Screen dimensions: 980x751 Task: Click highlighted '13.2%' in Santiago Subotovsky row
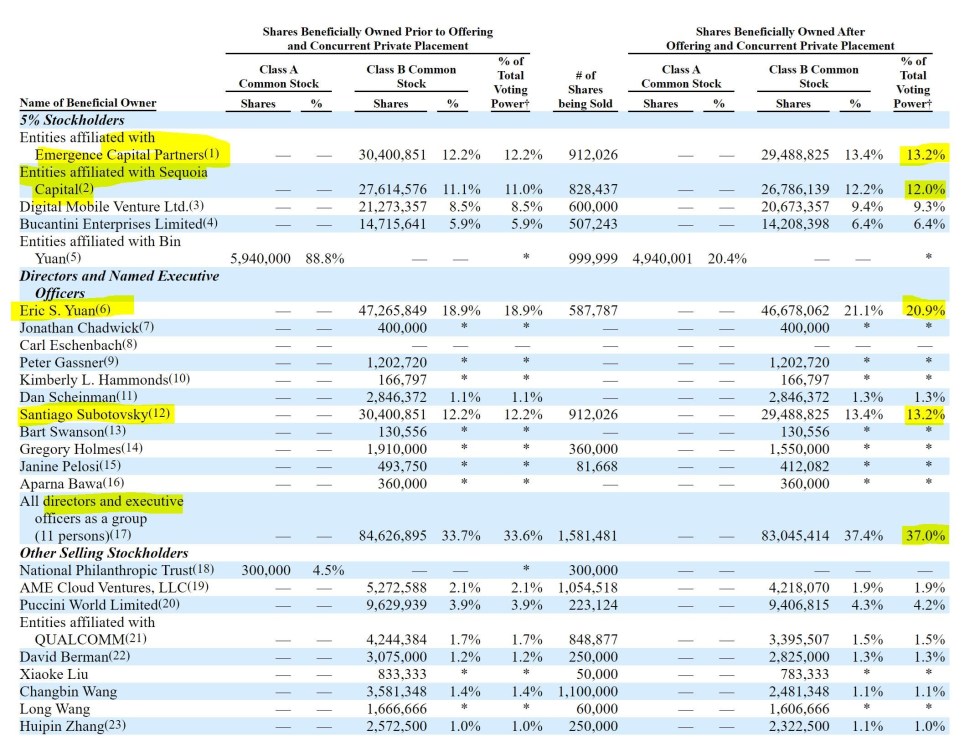pyautogui.click(x=926, y=414)
